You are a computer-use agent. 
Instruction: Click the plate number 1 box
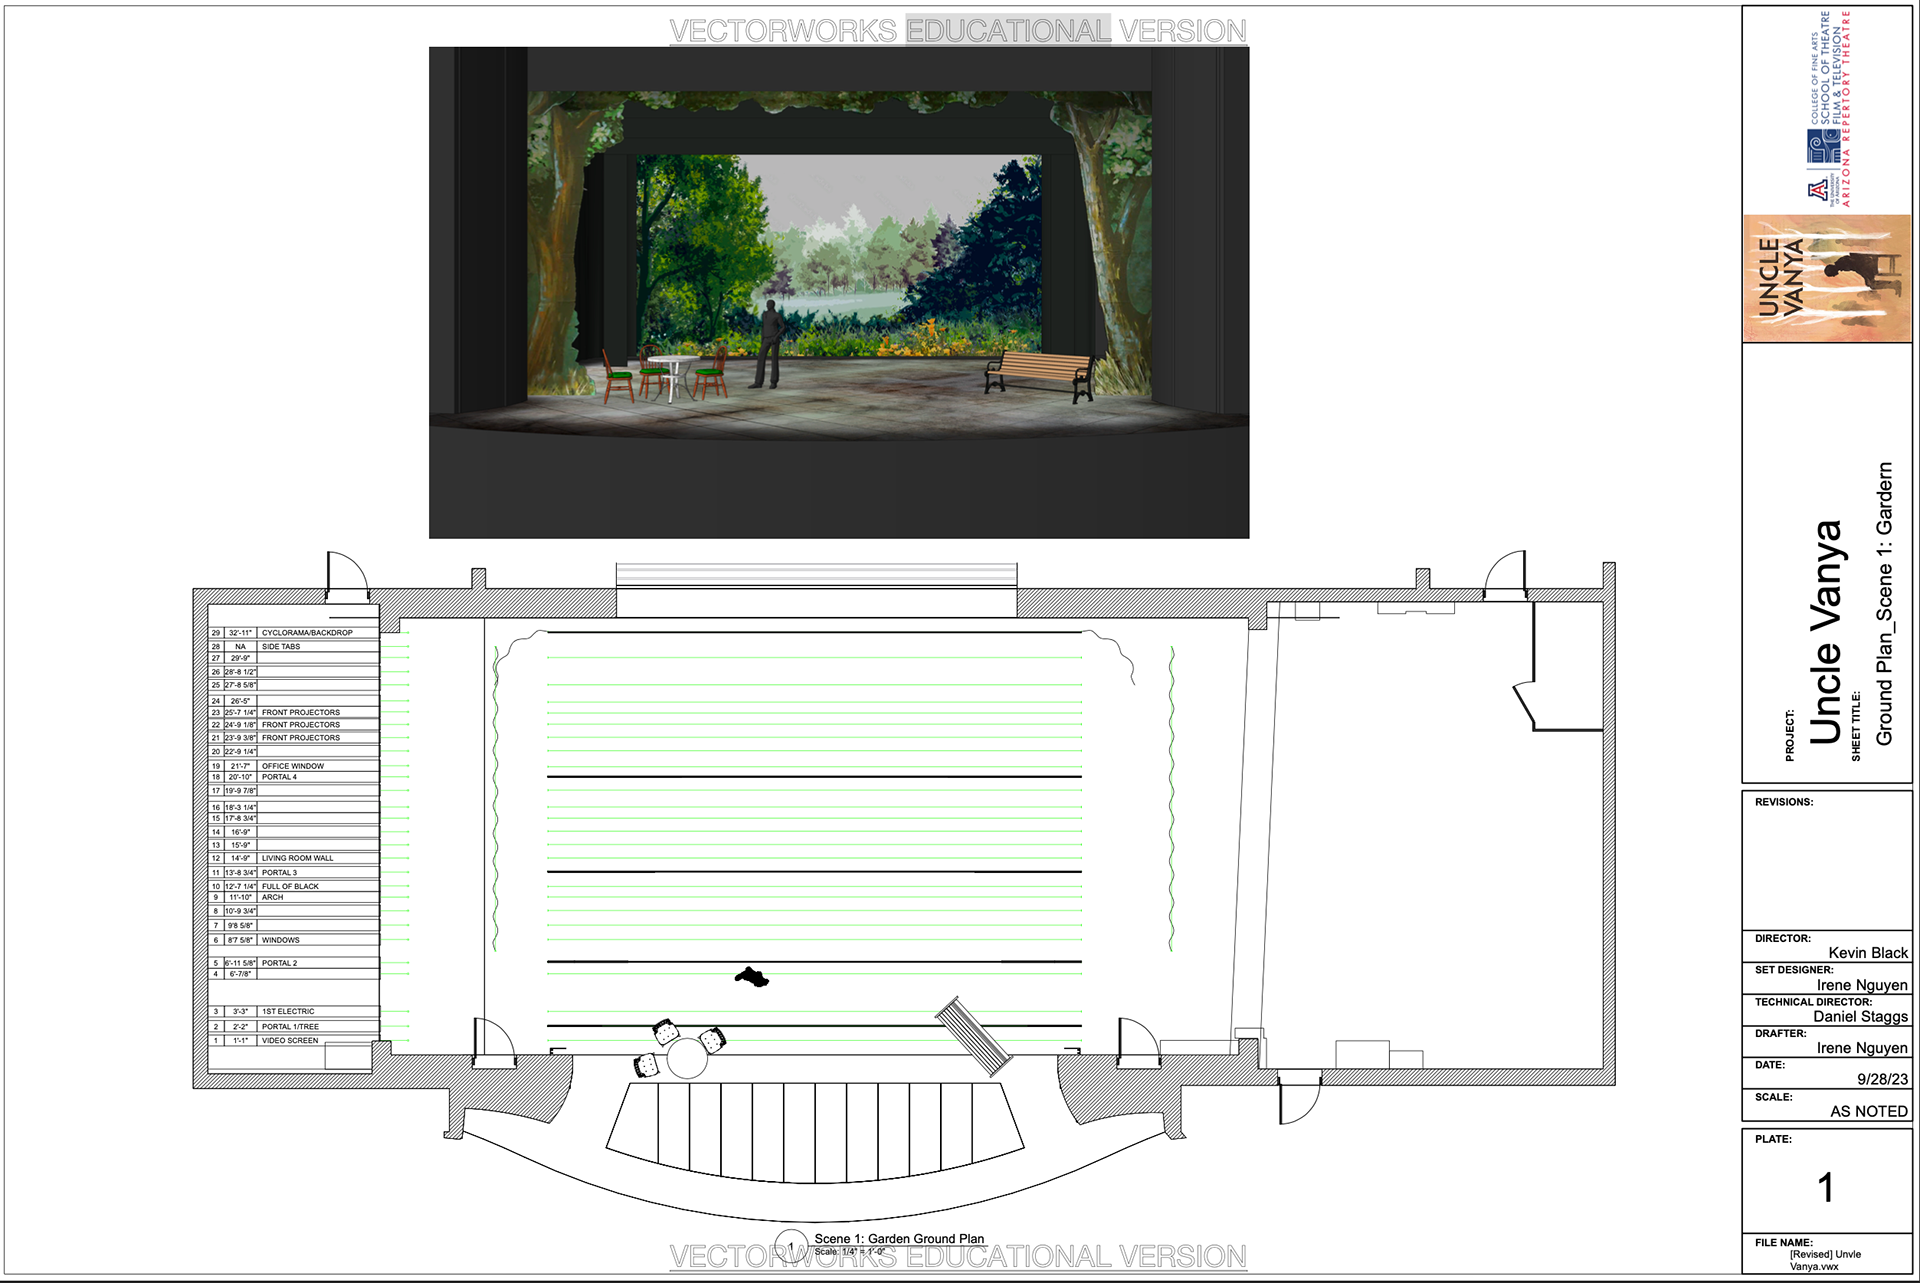(x=1826, y=1187)
